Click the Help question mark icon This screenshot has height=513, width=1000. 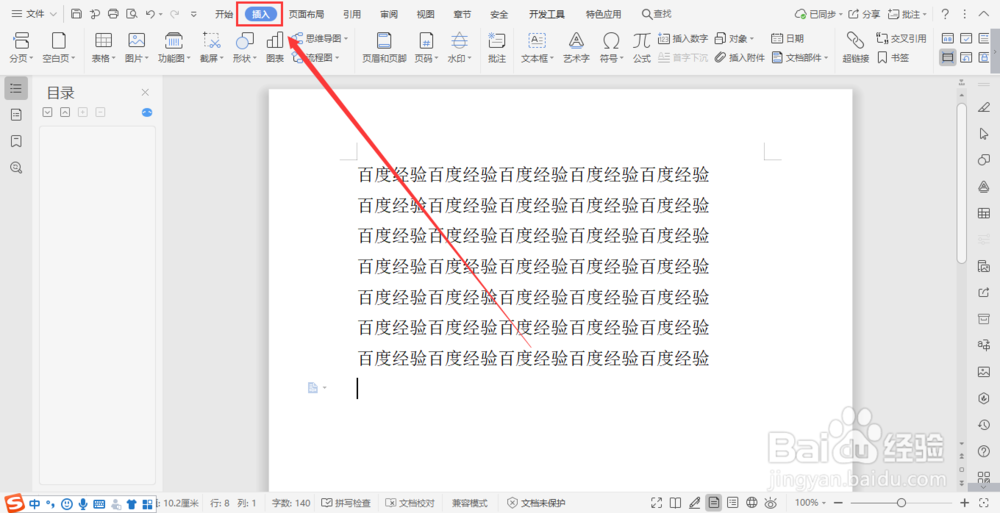pos(945,13)
